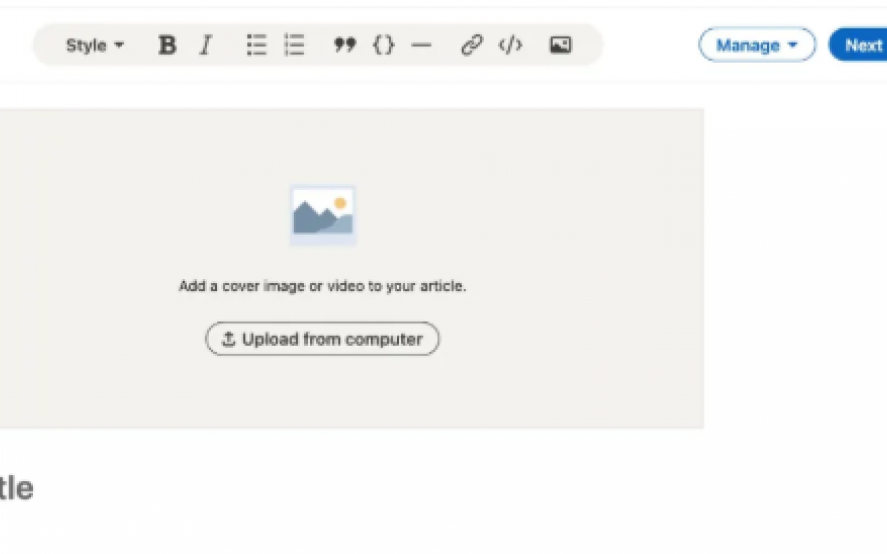Click the upload arrow icon in the button
This screenshot has height=554, width=887.
pos(228,339)
